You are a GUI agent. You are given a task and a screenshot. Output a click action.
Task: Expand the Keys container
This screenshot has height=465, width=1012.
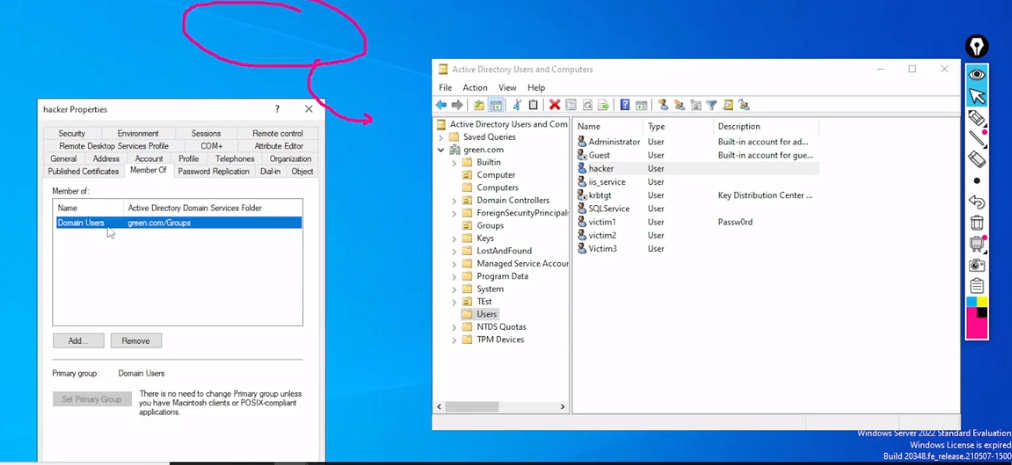pos(454,238)
